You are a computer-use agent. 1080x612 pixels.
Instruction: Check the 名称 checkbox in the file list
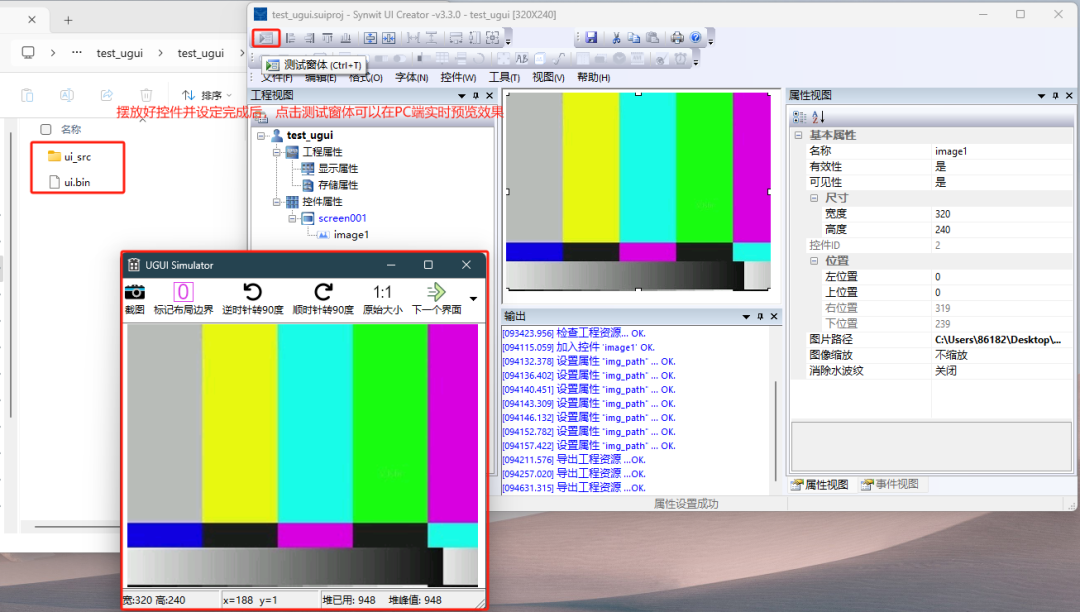click(45, 129)
